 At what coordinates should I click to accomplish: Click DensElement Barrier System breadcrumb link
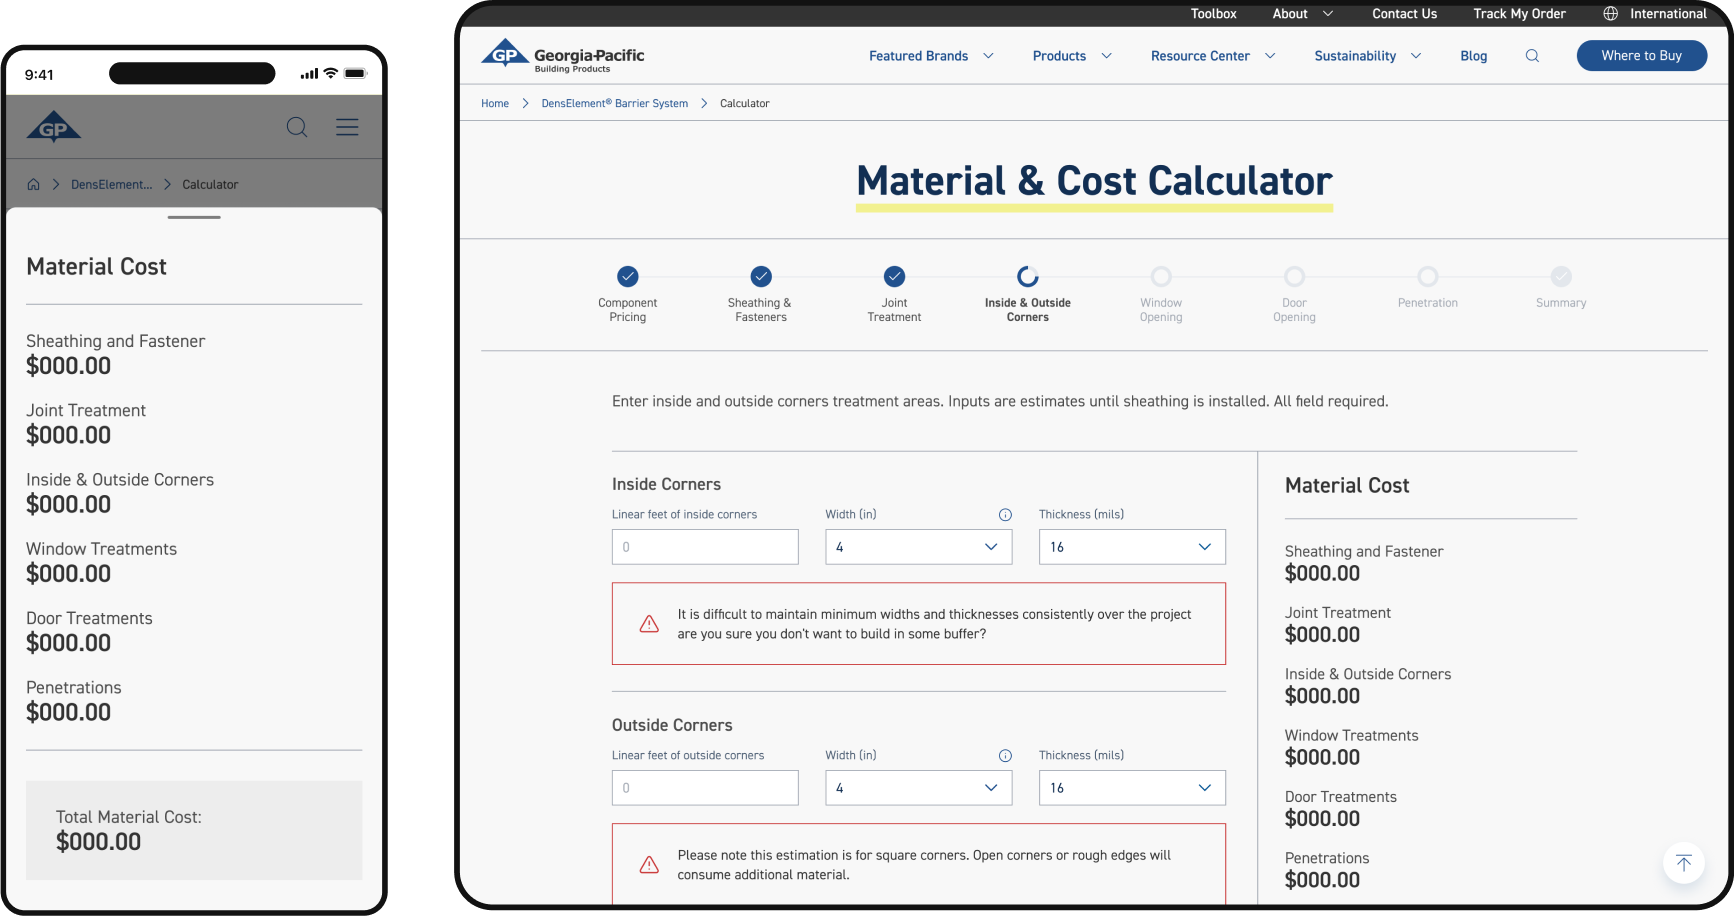click(x=614, y=103)
